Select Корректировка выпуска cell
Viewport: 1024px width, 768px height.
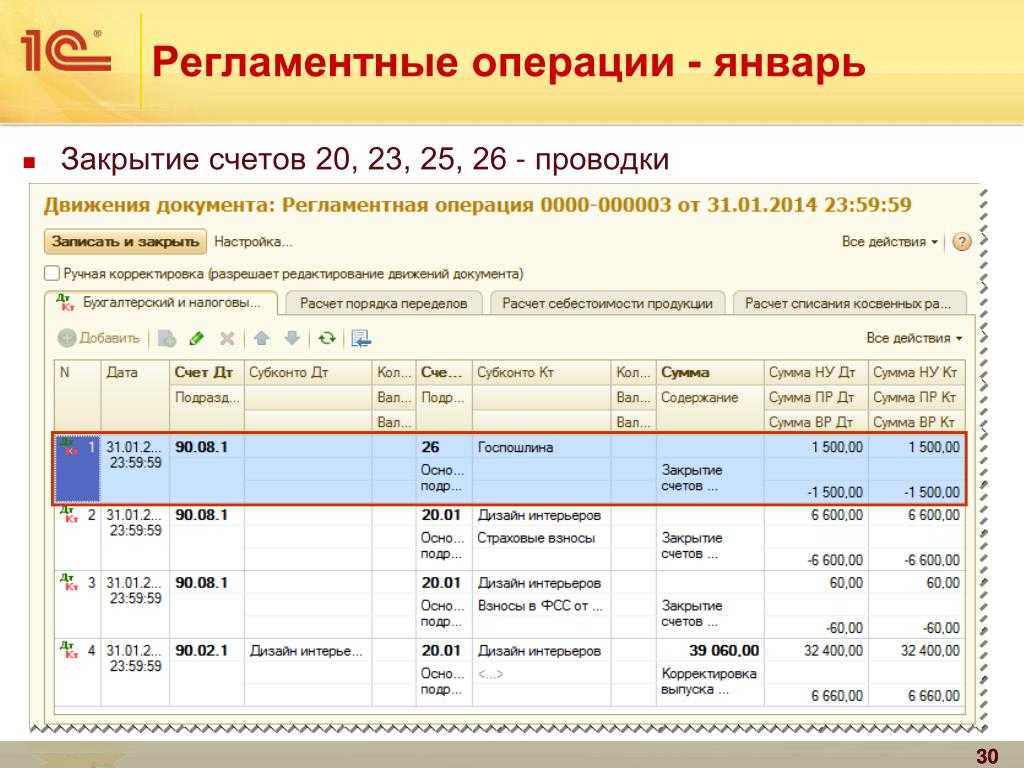click(710, 682)
